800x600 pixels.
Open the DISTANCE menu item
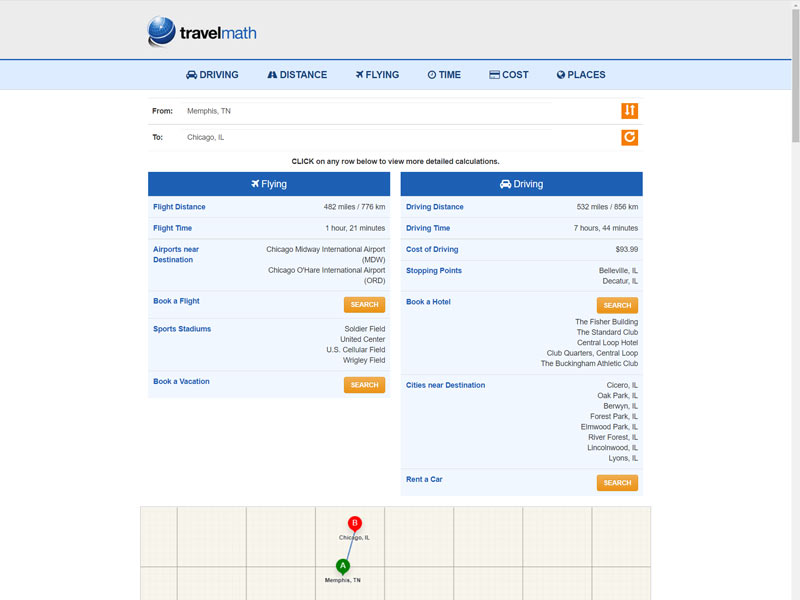coord(297,74)
